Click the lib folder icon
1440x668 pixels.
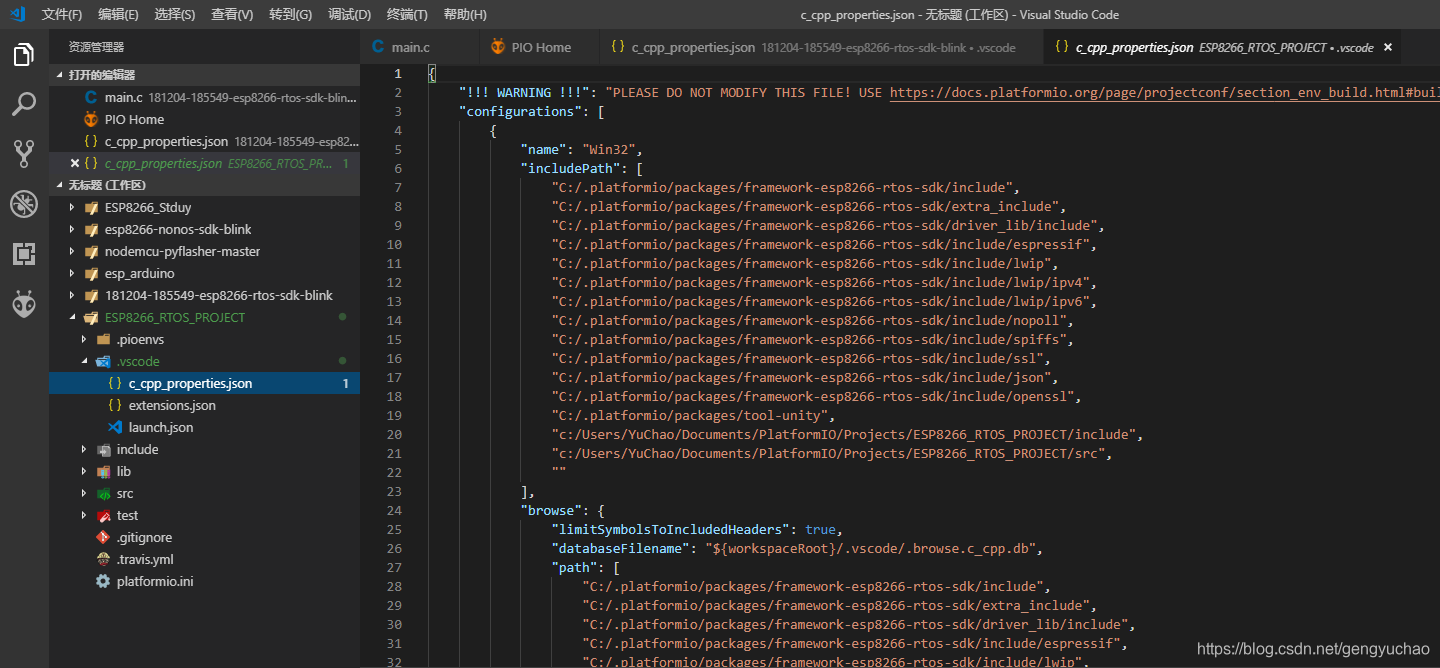tap(103, 471)
